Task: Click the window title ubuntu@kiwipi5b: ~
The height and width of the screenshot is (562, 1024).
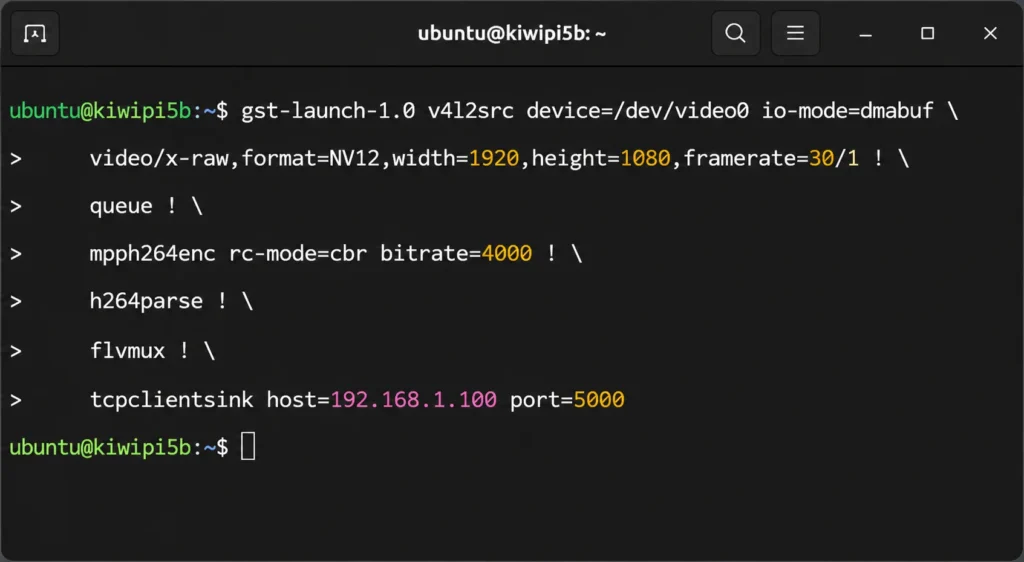Action: tap(512, 33)
